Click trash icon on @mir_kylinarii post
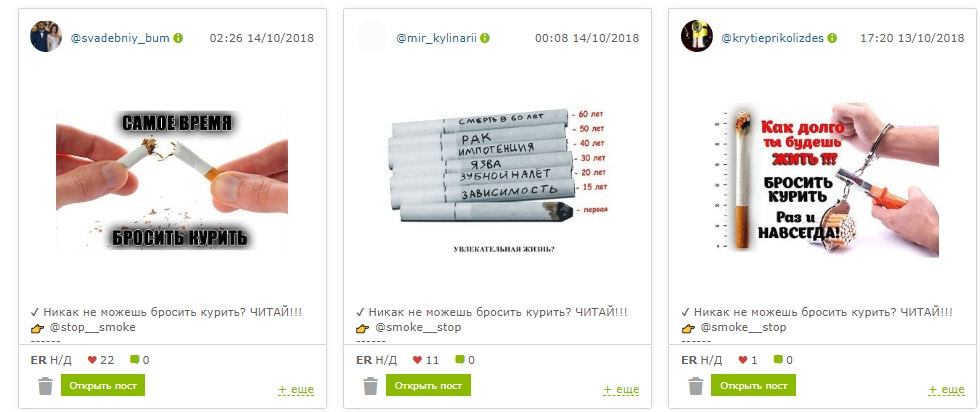 pos(371,386)
